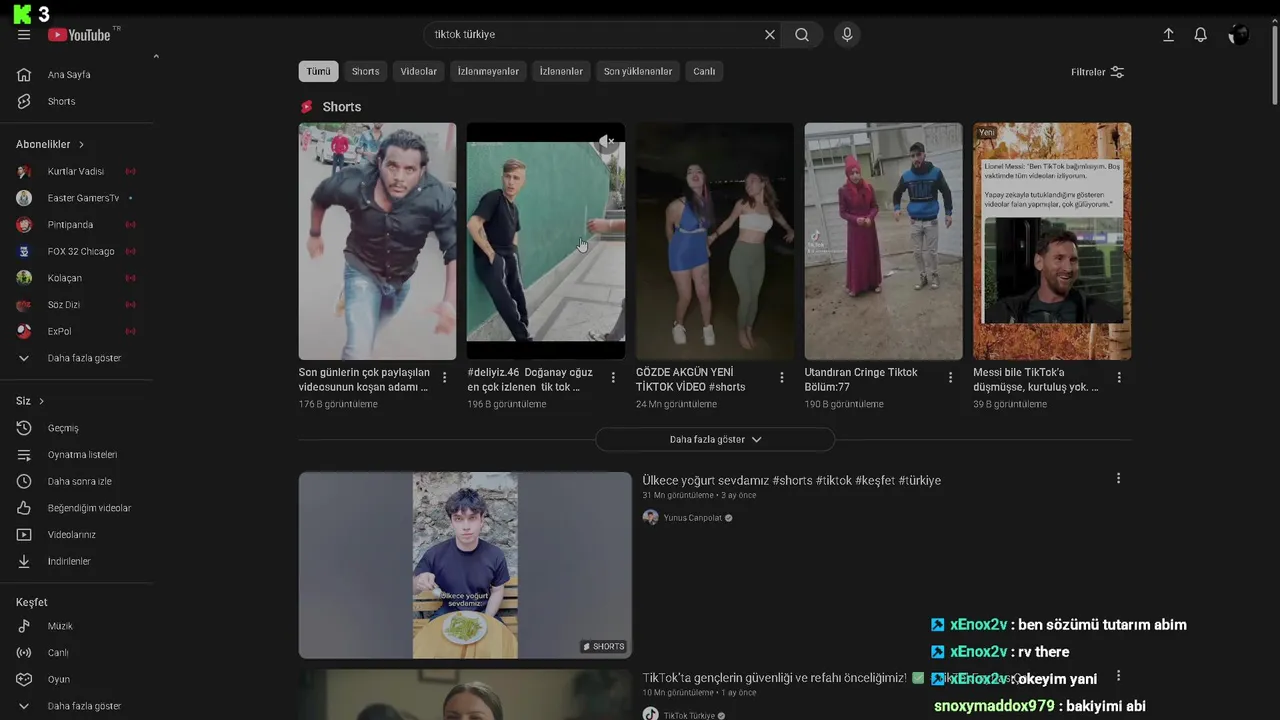Open TikTok Türkiye channel link

point(689,715)
